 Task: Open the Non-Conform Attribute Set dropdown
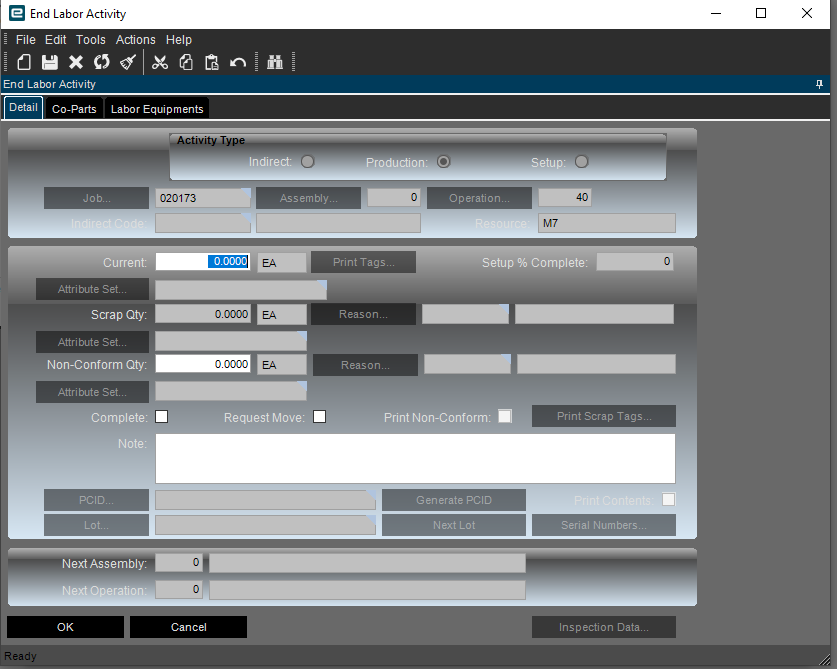(302, 385)
